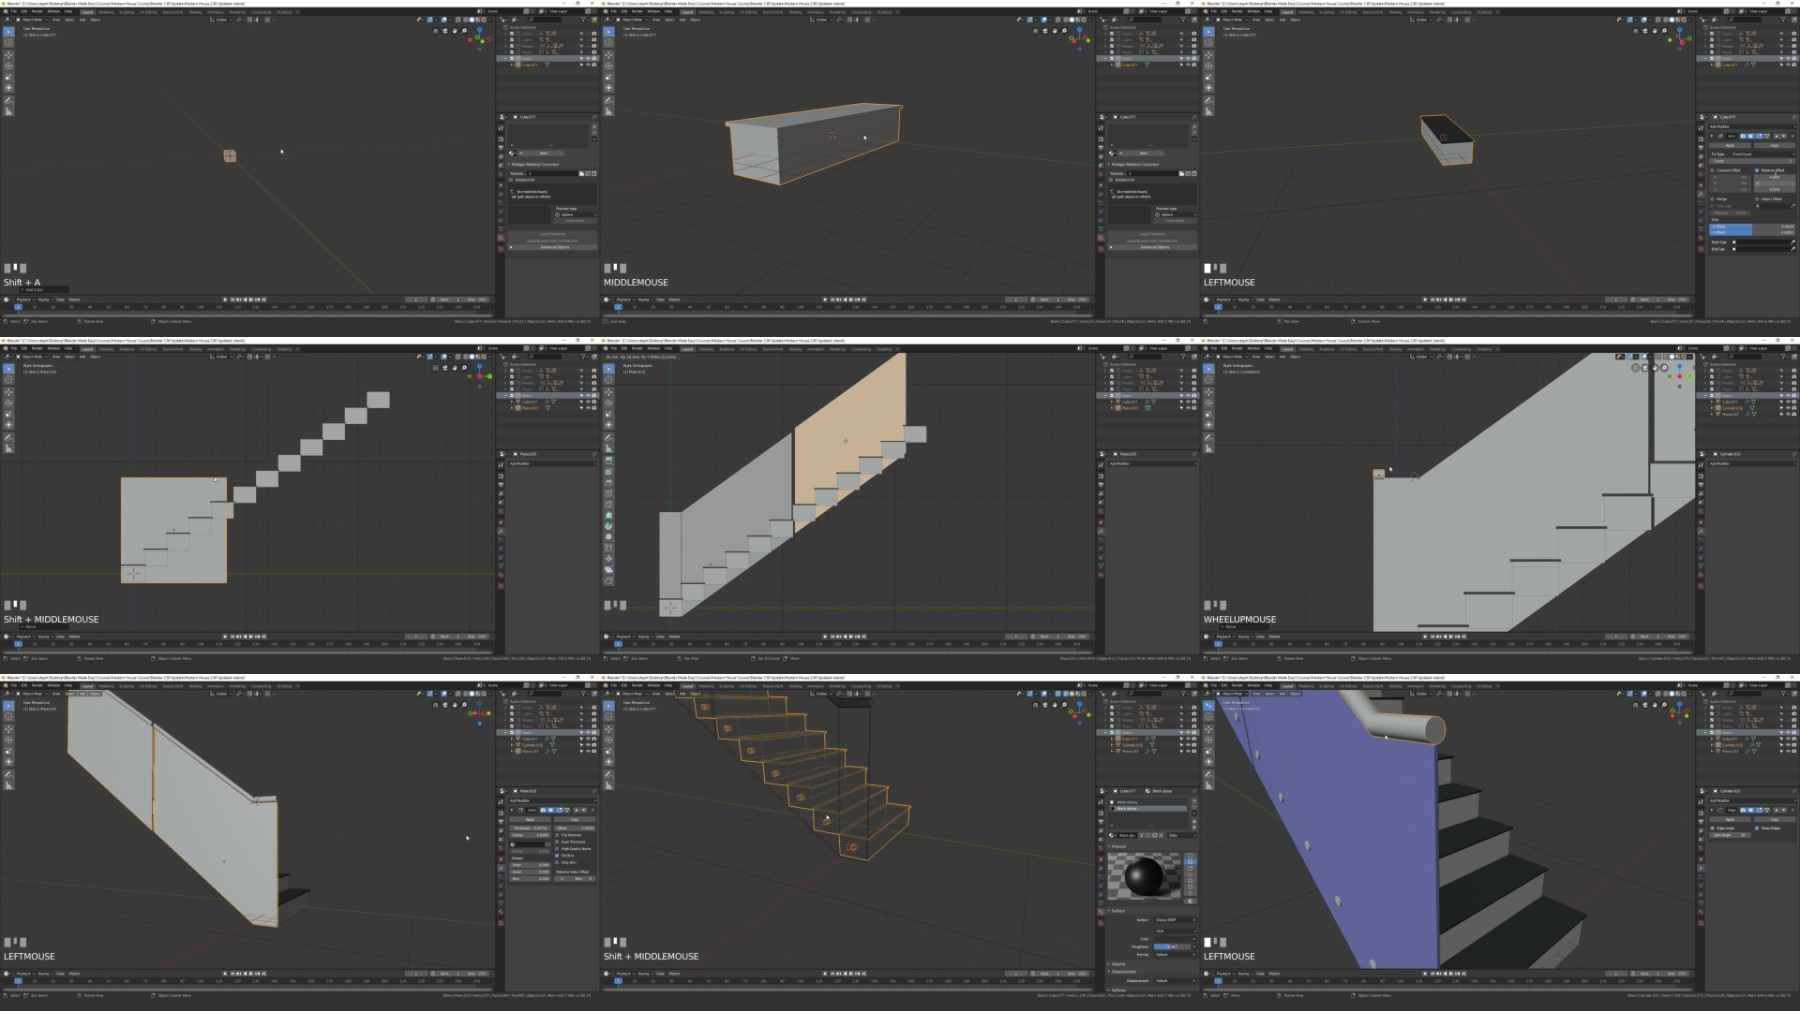
Task: Enable Edge Angle checkbox in bottom-right modifier panel
Action: click(x=1711, y=828)
